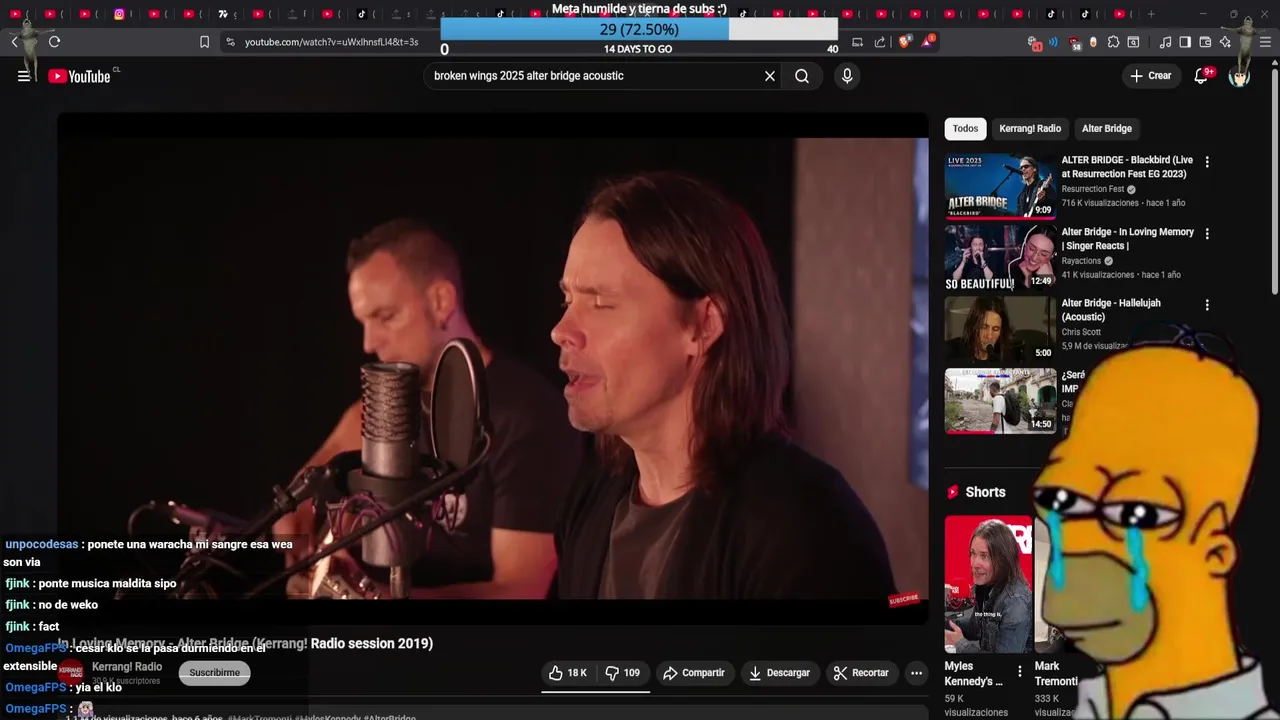Open the Crear upload menu

[x=1150, y=76]
